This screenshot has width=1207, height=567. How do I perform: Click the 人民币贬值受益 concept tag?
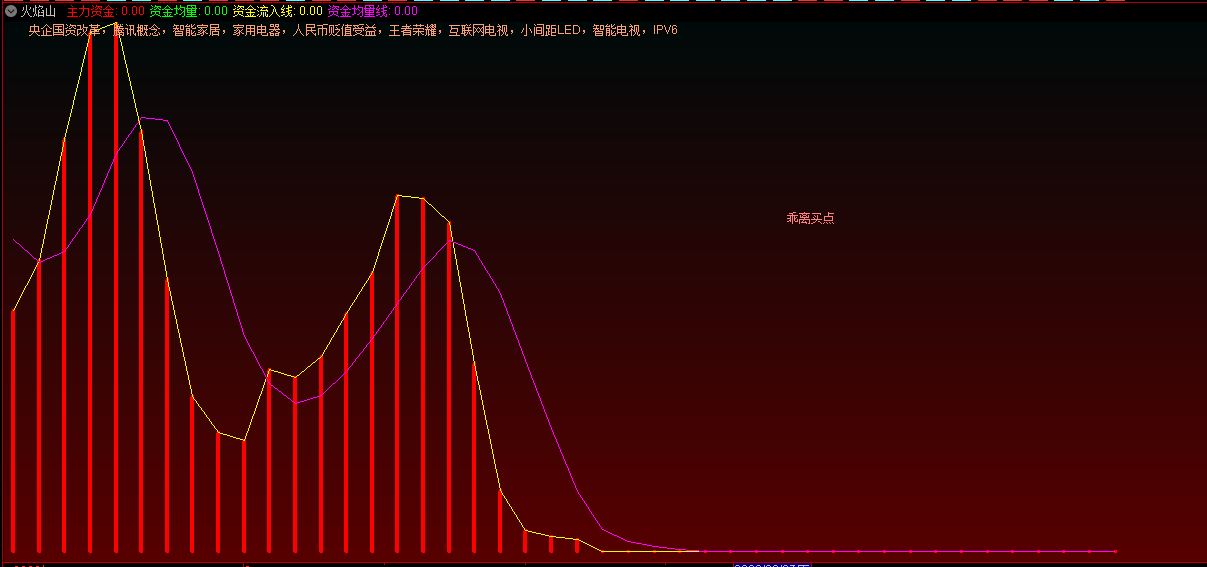tap(334, 31)
